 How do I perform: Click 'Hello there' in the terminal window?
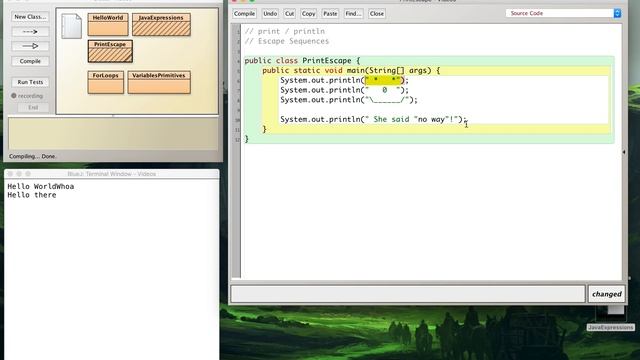coord(32,195)
